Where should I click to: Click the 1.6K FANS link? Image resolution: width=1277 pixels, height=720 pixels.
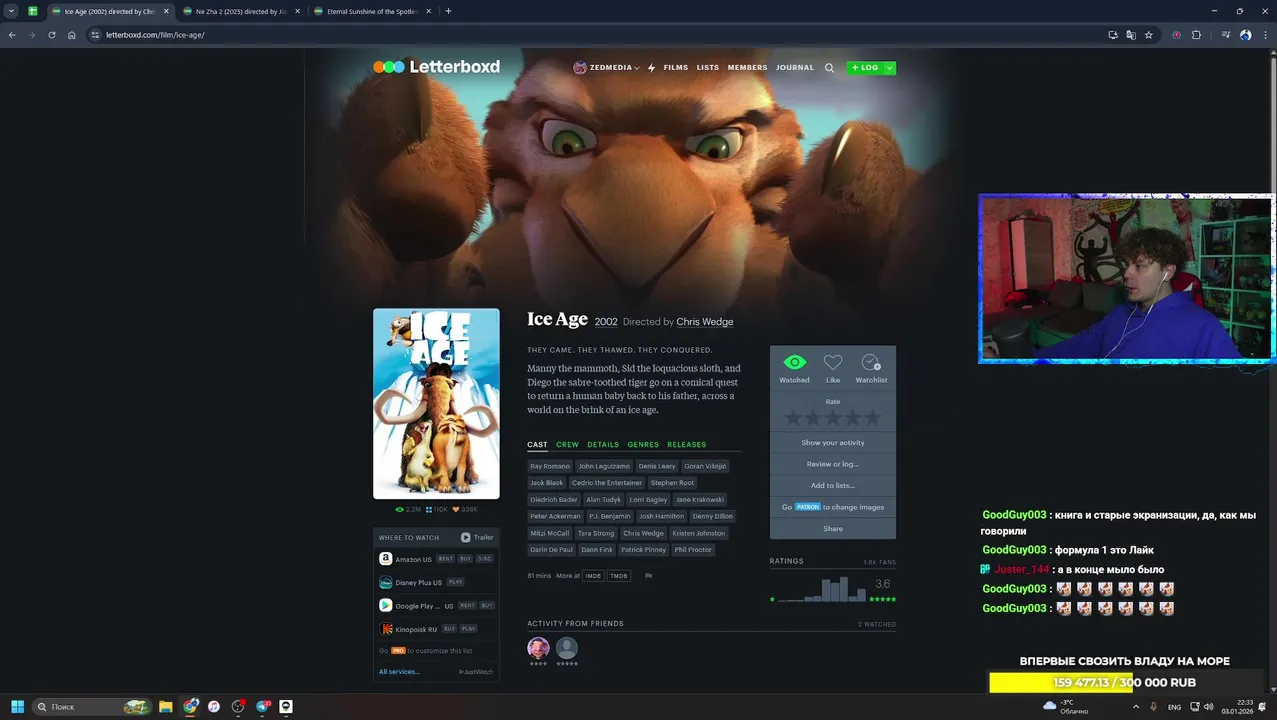880,563
